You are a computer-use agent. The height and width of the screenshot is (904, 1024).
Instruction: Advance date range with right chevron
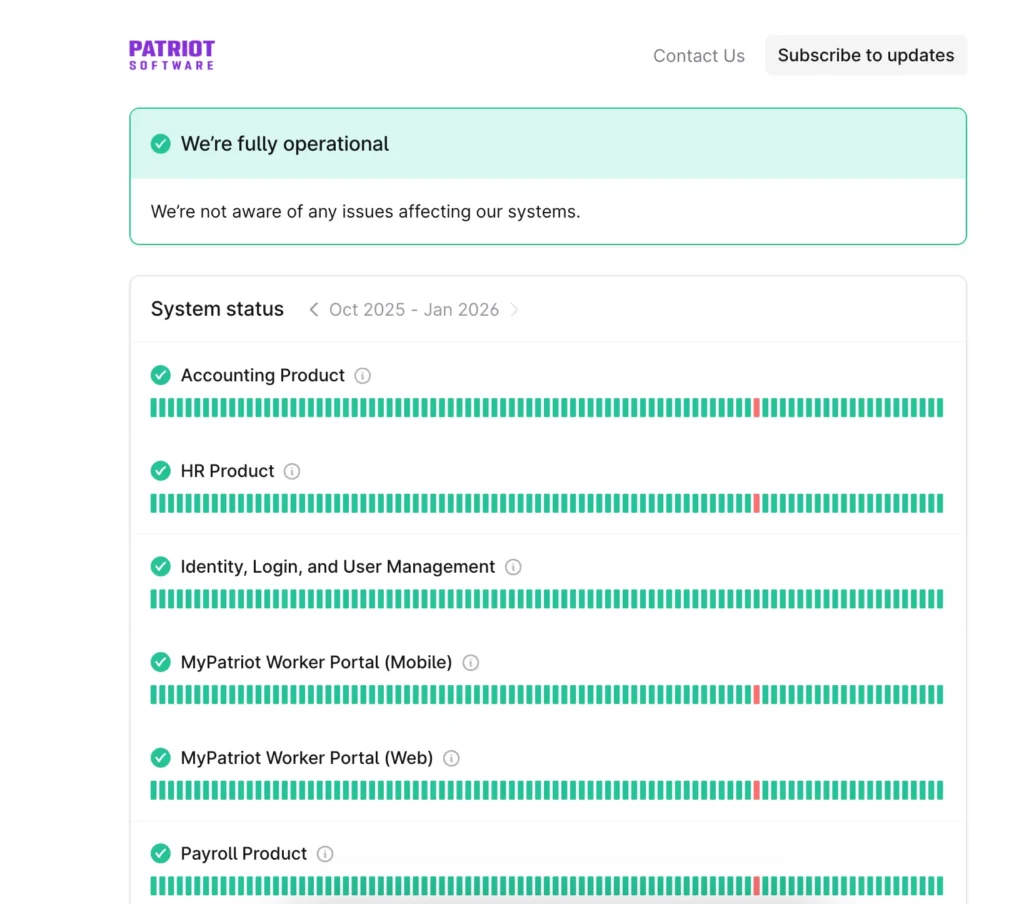click(514, 310)
